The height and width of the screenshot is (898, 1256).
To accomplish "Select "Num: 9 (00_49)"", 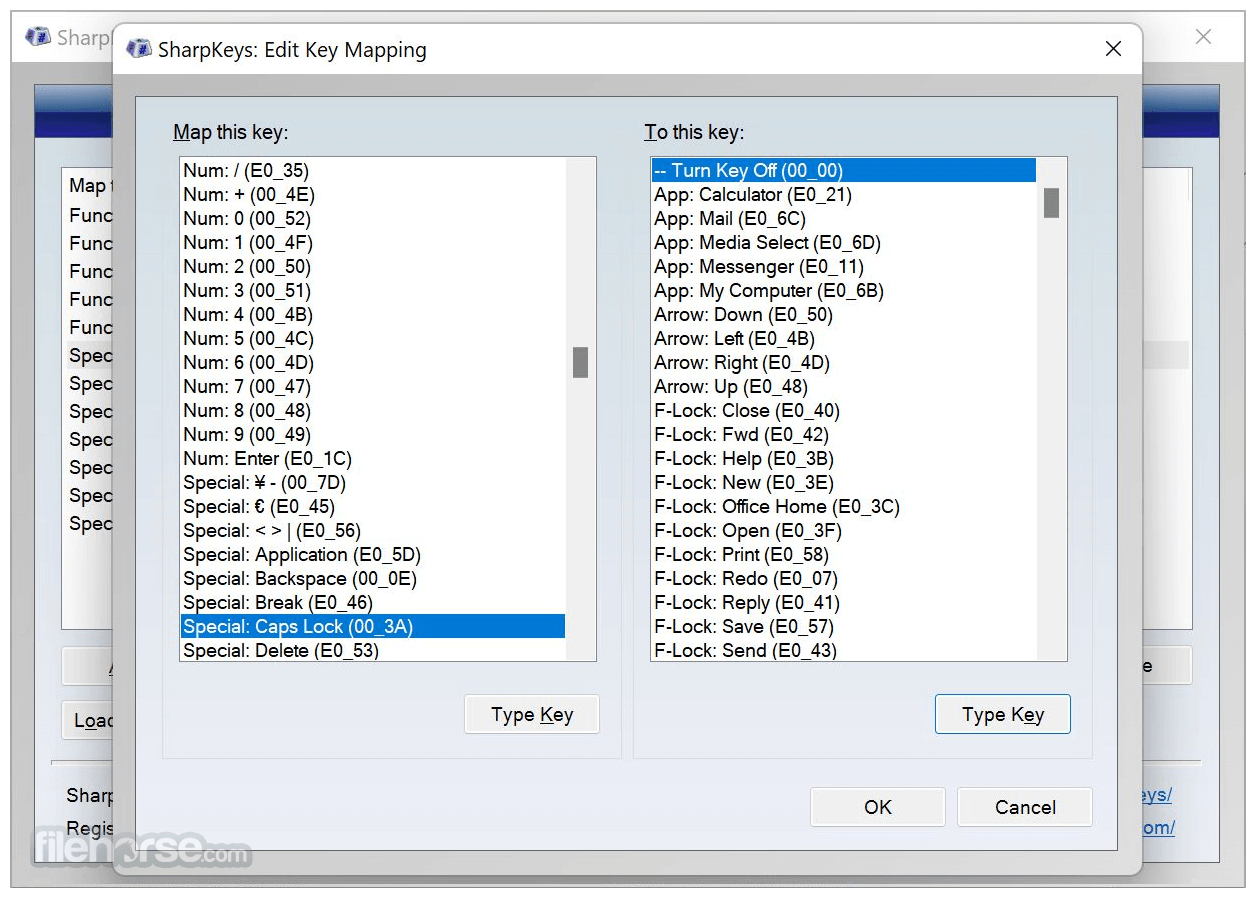I will tap(373, 434).
